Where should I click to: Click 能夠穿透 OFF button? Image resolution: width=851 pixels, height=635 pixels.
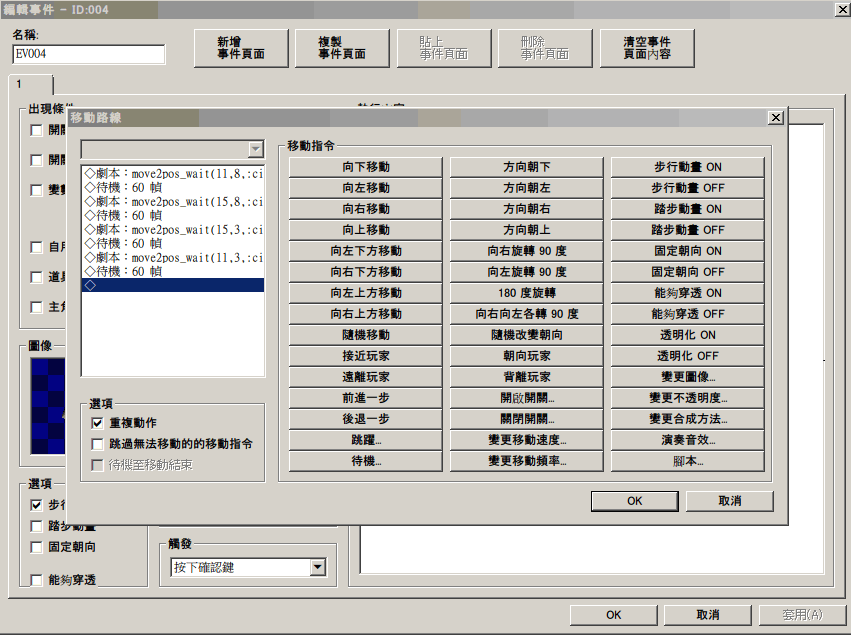(x=688, y=314)
